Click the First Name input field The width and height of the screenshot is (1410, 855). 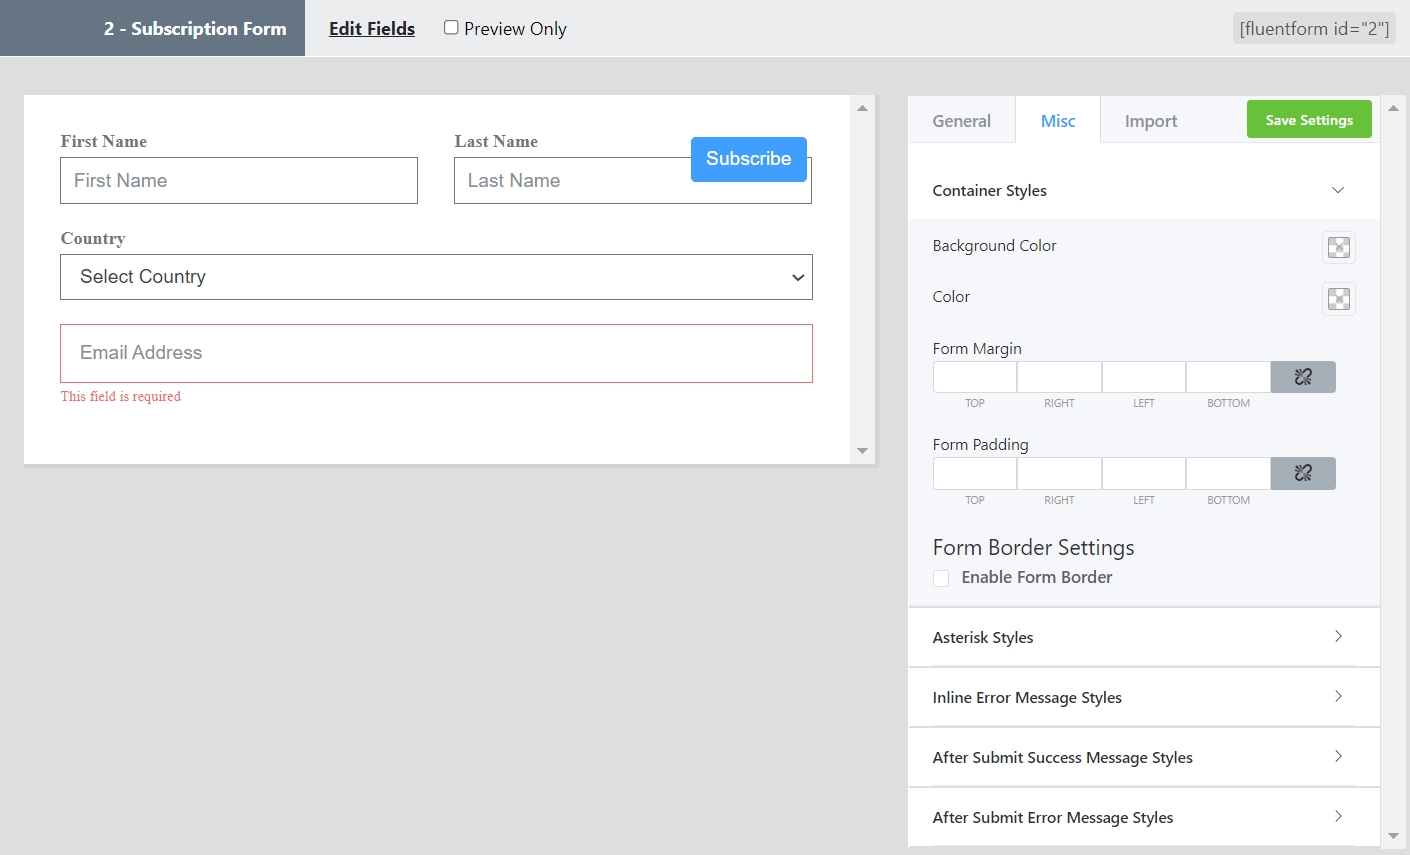239,180
